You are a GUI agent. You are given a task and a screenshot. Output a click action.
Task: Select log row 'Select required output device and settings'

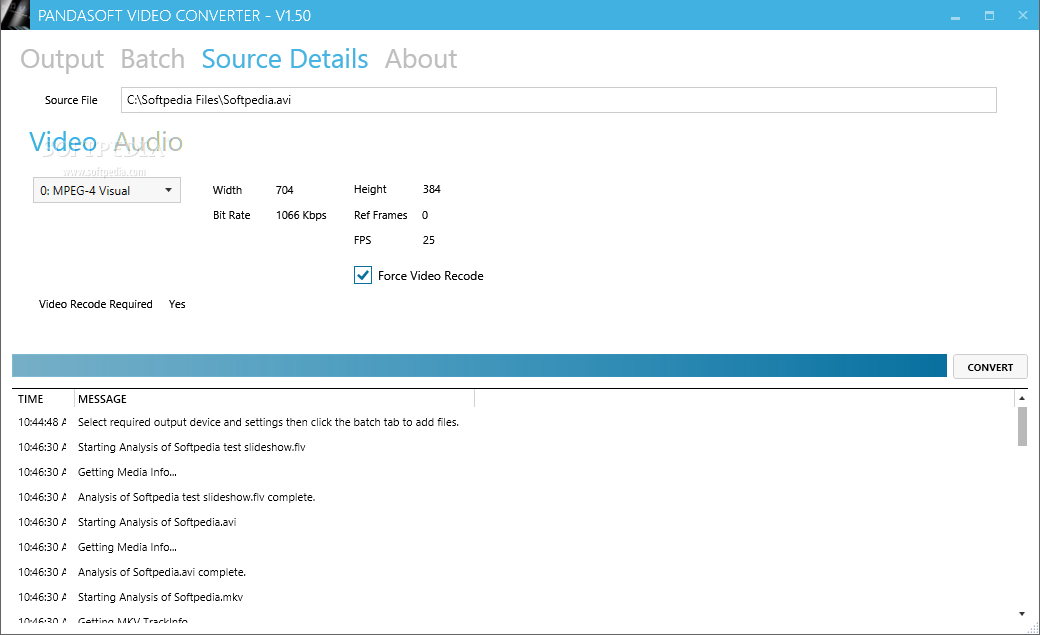[513, 422]
